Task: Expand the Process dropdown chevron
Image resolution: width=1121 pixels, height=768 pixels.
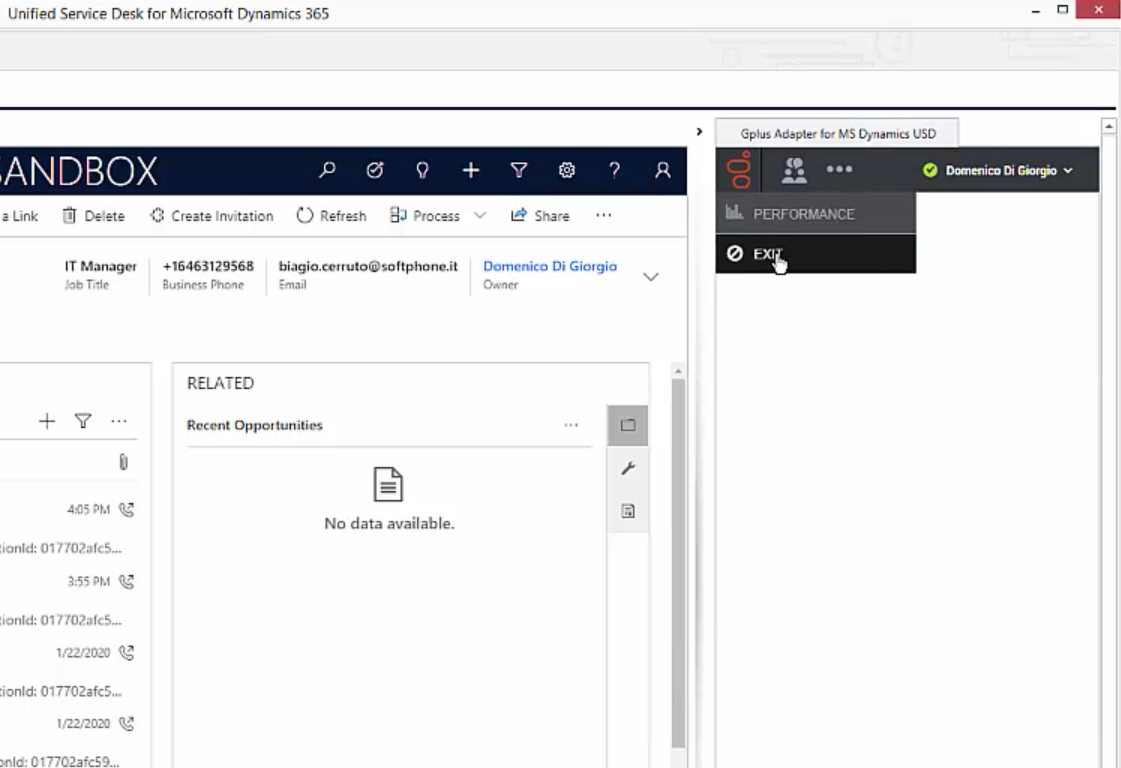Action: 480,215
